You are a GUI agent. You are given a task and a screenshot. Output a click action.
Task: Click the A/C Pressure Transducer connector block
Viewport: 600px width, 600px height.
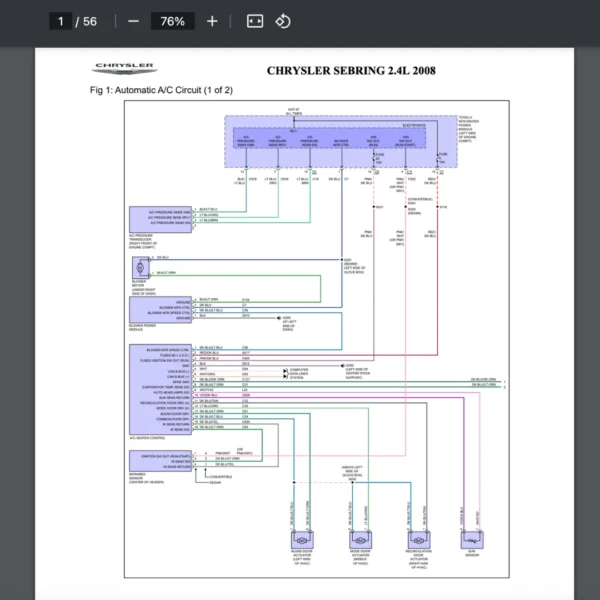tap(161, 219)
